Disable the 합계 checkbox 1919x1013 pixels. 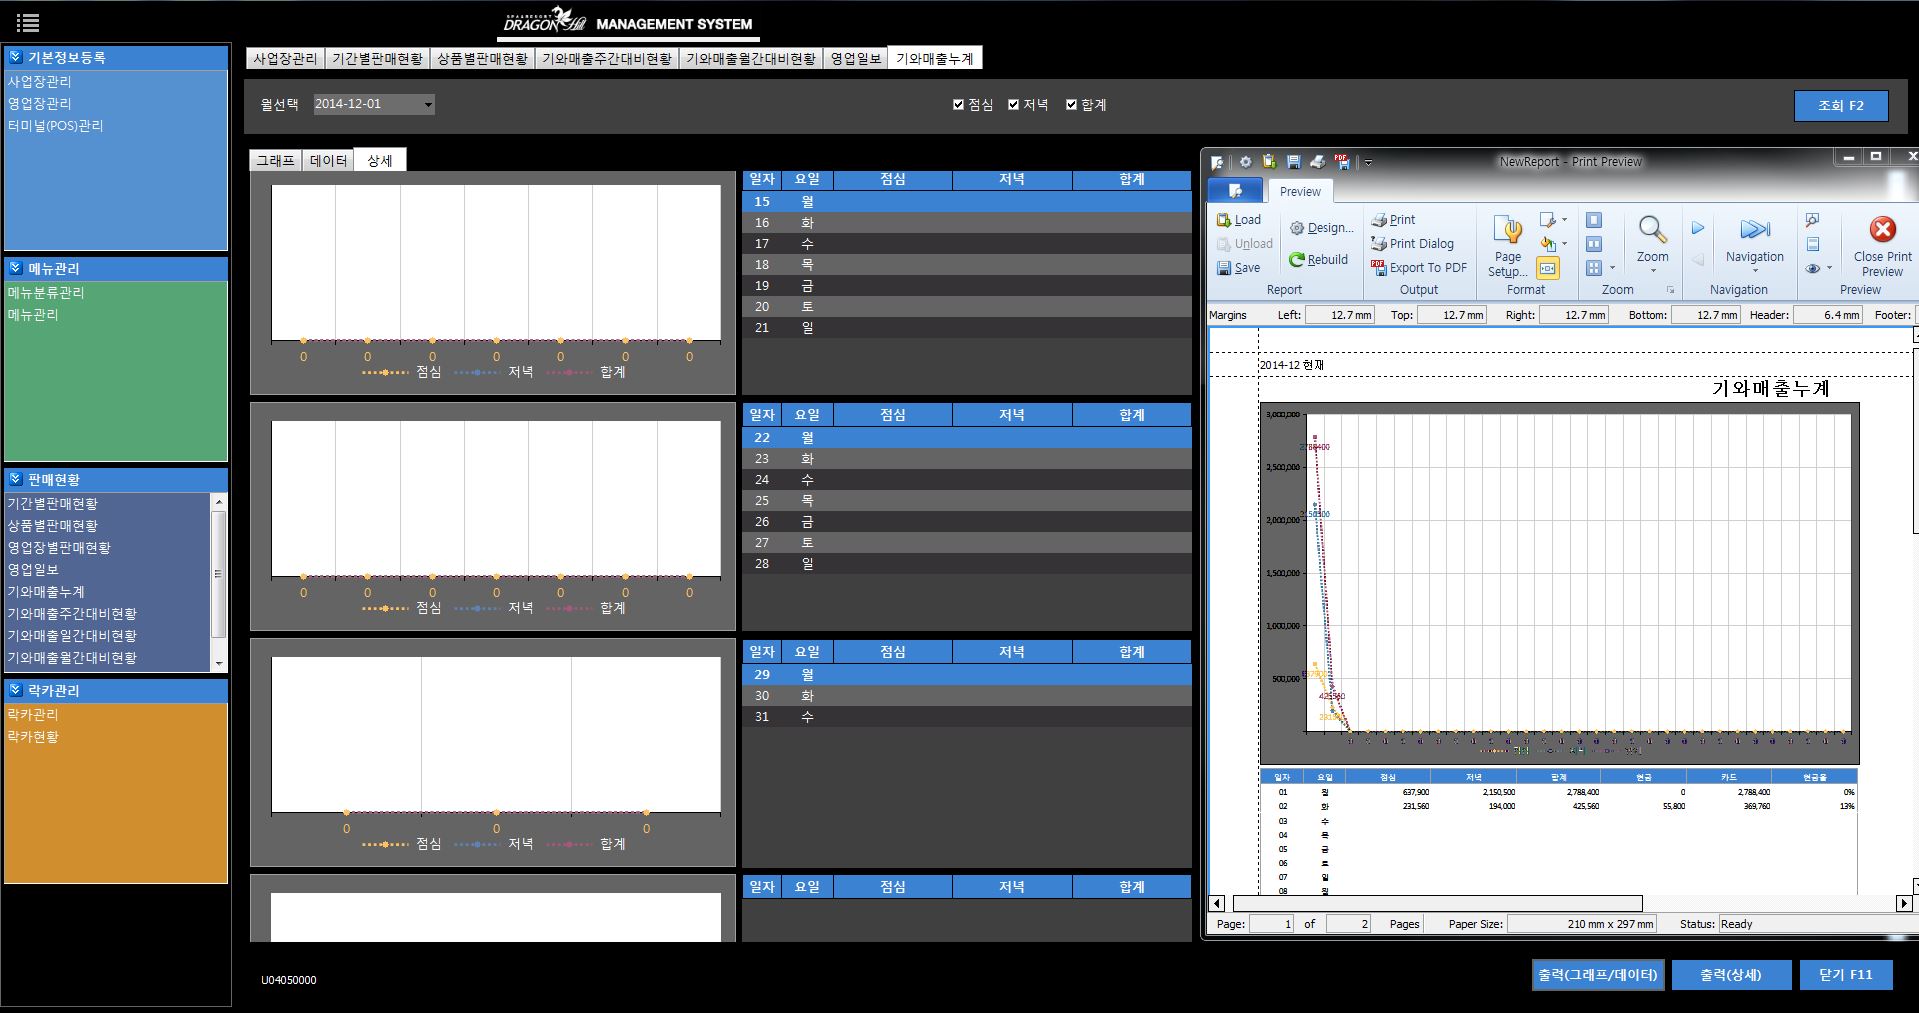tap(1071, 105)
